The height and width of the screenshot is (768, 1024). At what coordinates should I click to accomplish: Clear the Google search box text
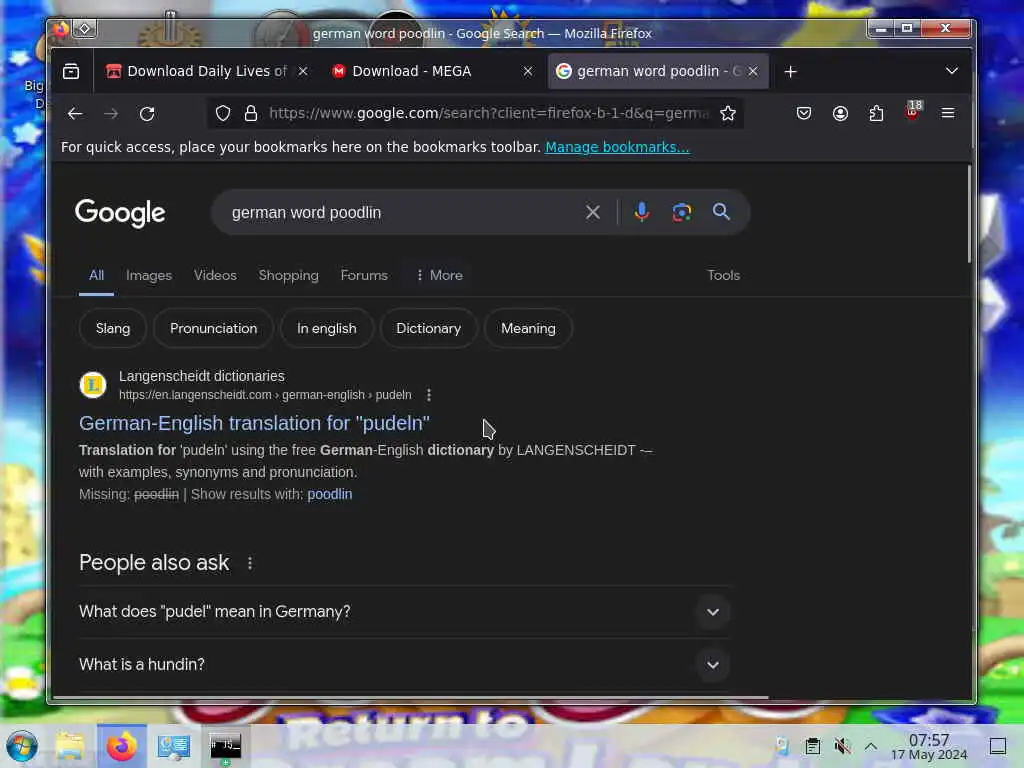pyautogui.click(x=592, y=212)
